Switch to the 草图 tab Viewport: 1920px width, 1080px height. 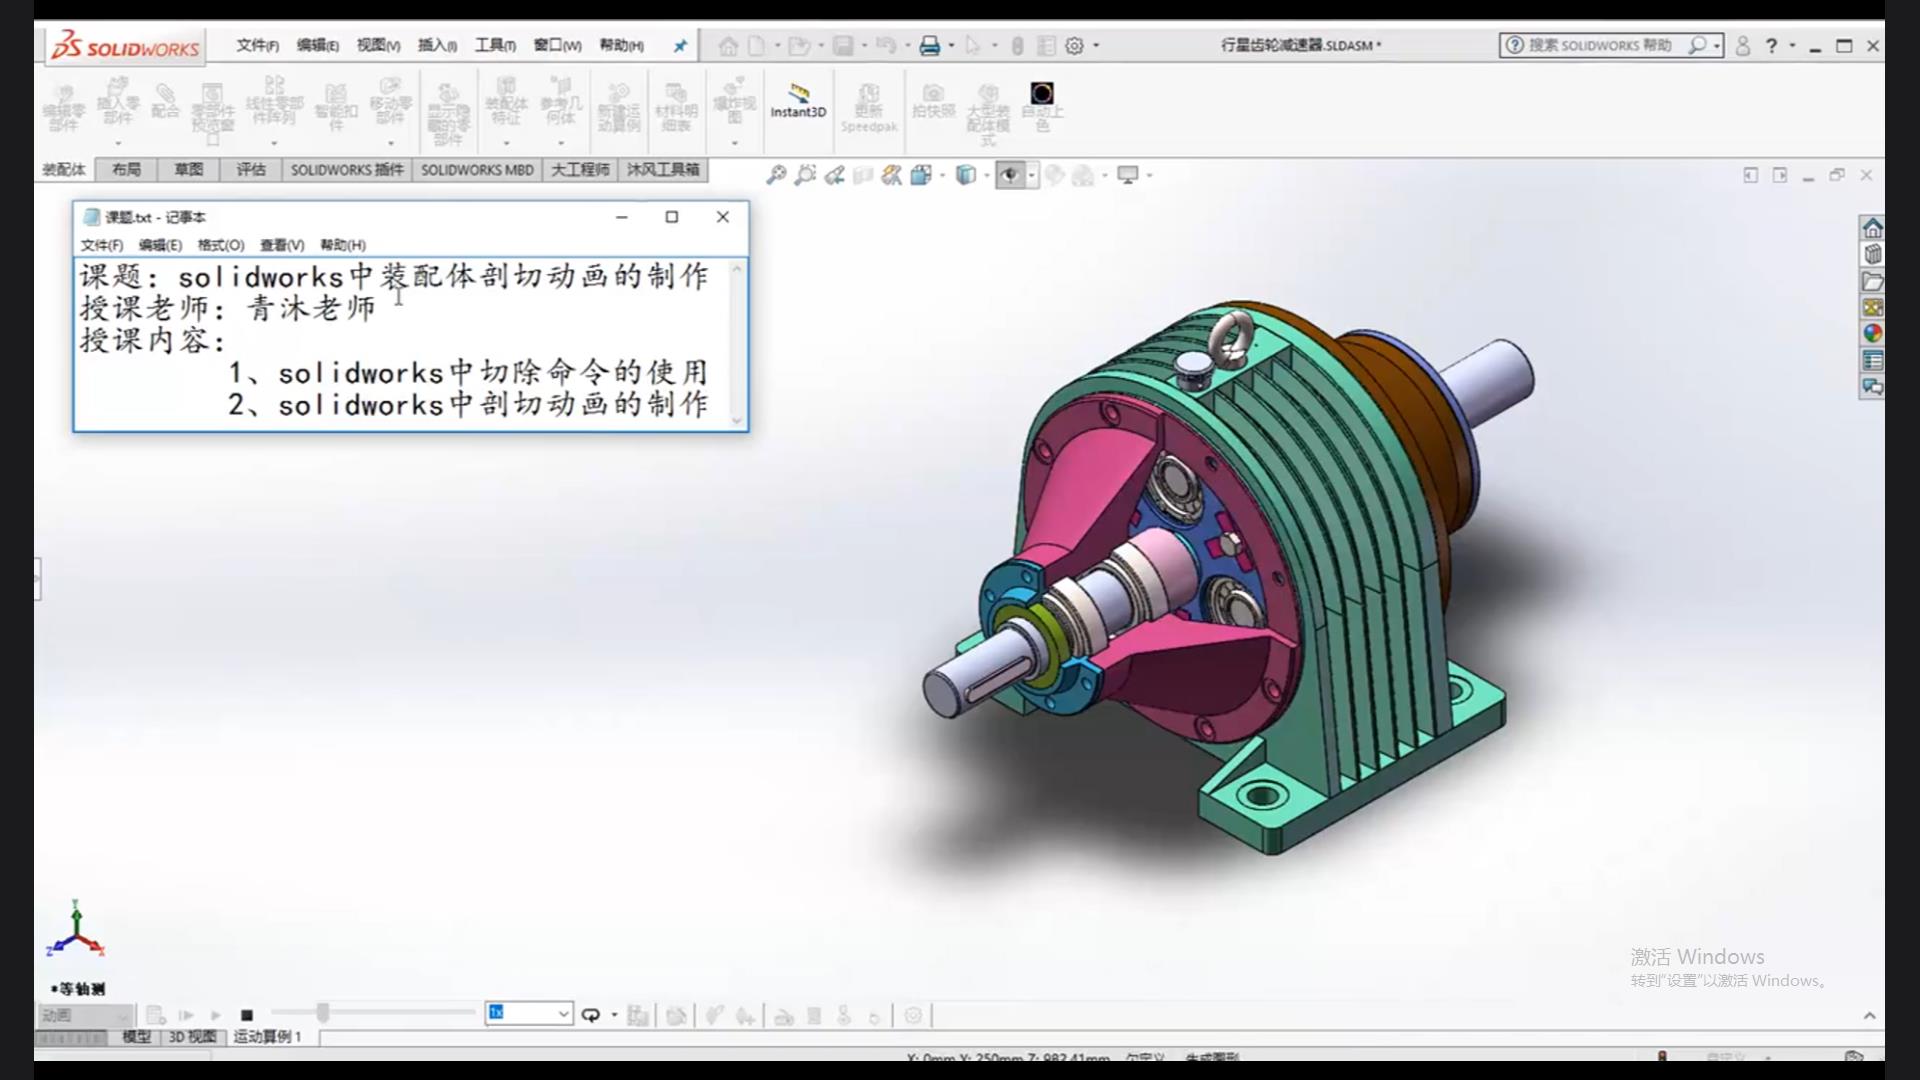pyautogui.click(x=189, y=170)
